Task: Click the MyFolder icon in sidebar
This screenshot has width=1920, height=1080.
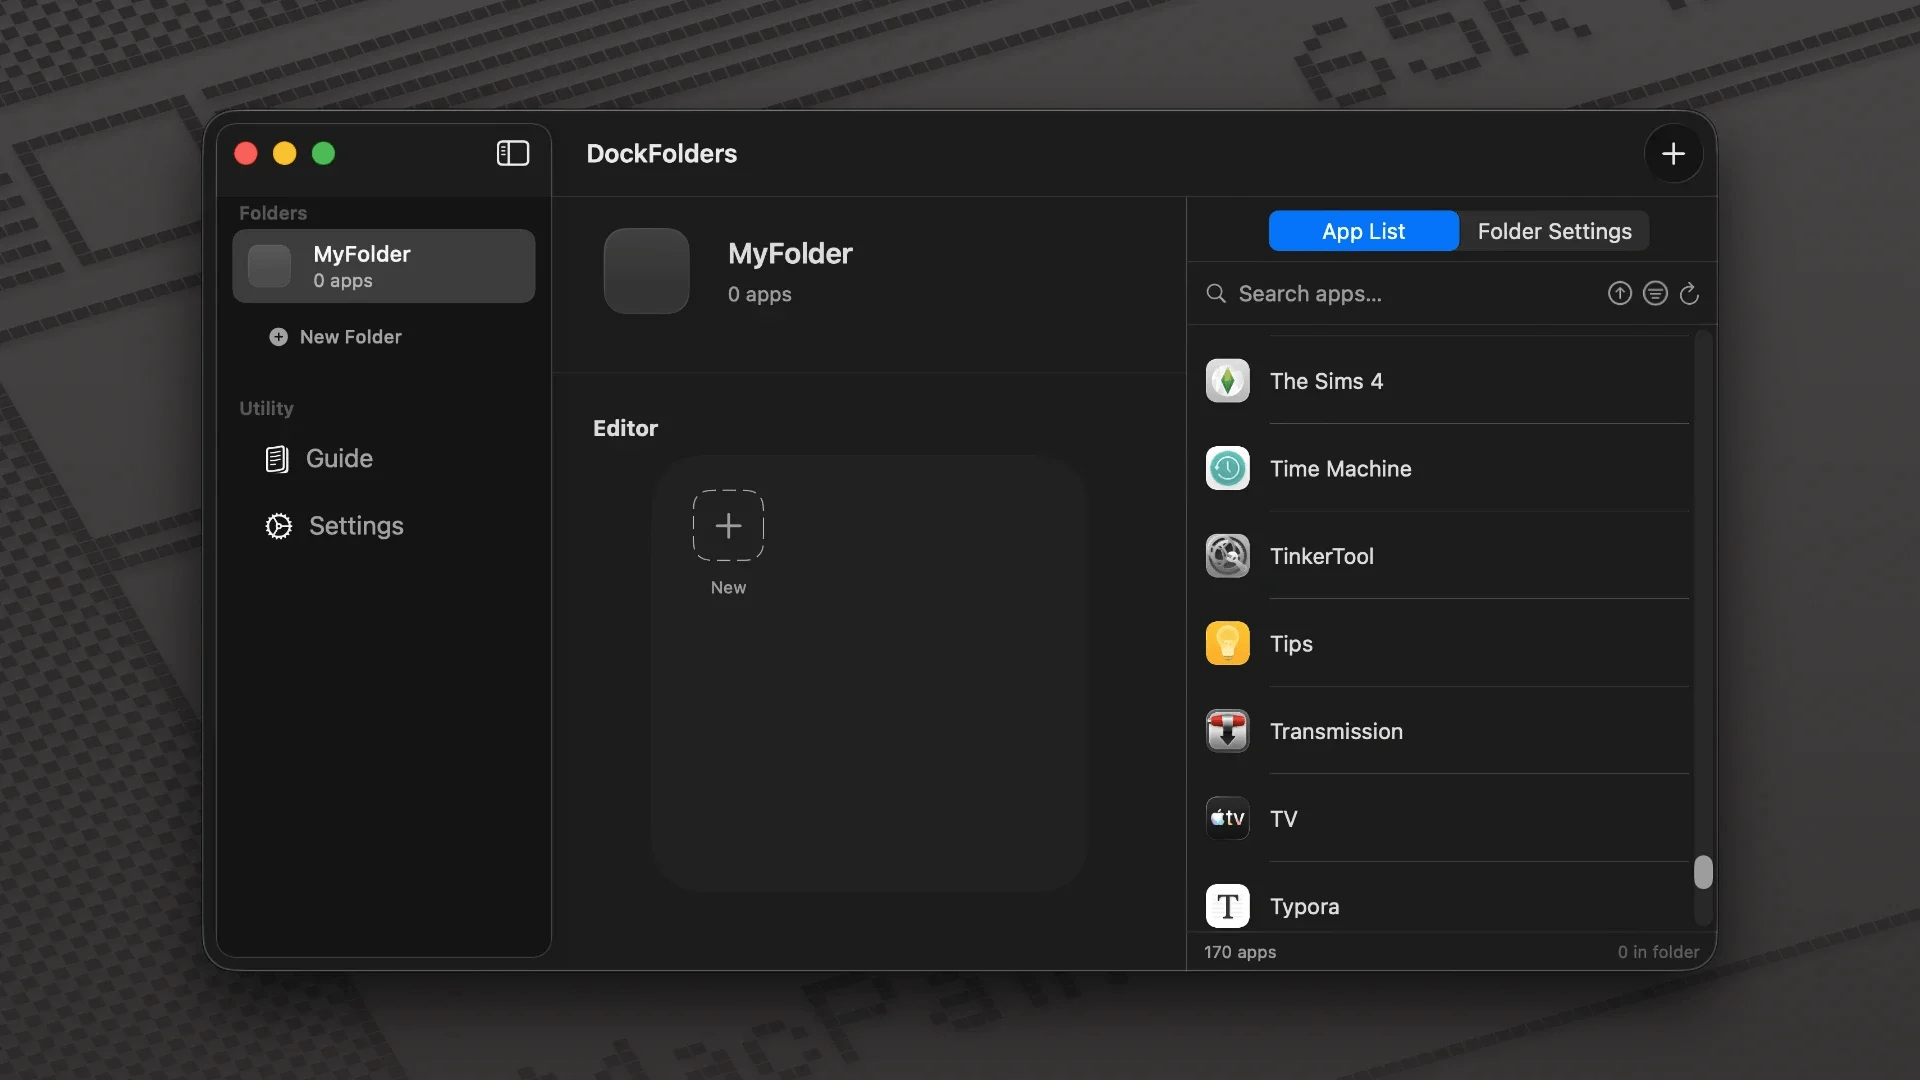Action: [269, 266]
